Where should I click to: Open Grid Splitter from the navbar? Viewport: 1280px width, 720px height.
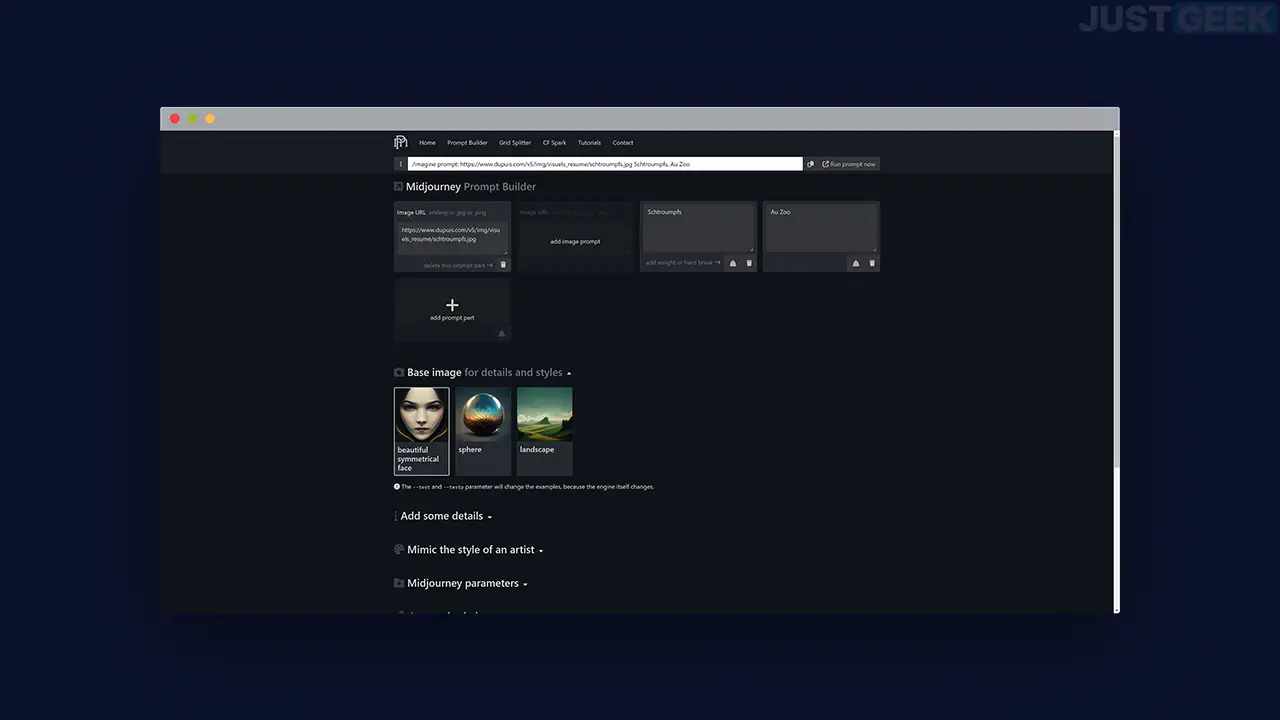point(515,143)
